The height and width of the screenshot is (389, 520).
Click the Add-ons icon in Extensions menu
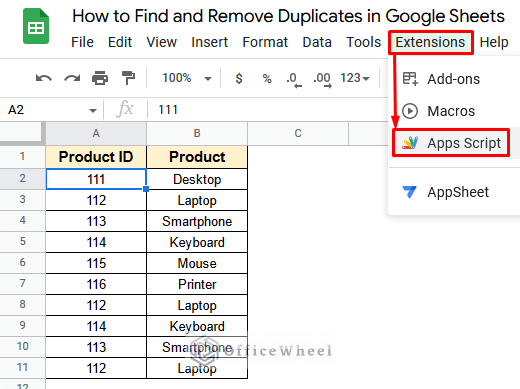point(410,79)
